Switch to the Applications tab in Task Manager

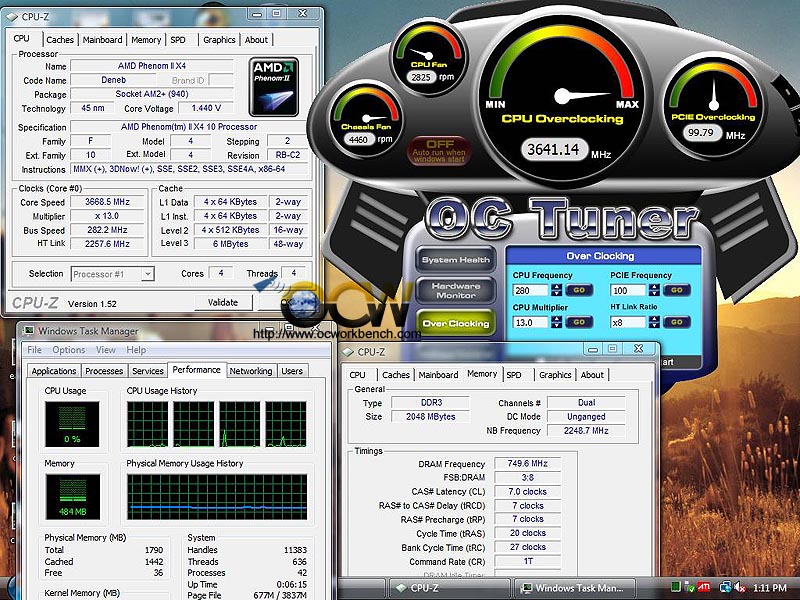(54, 371)
